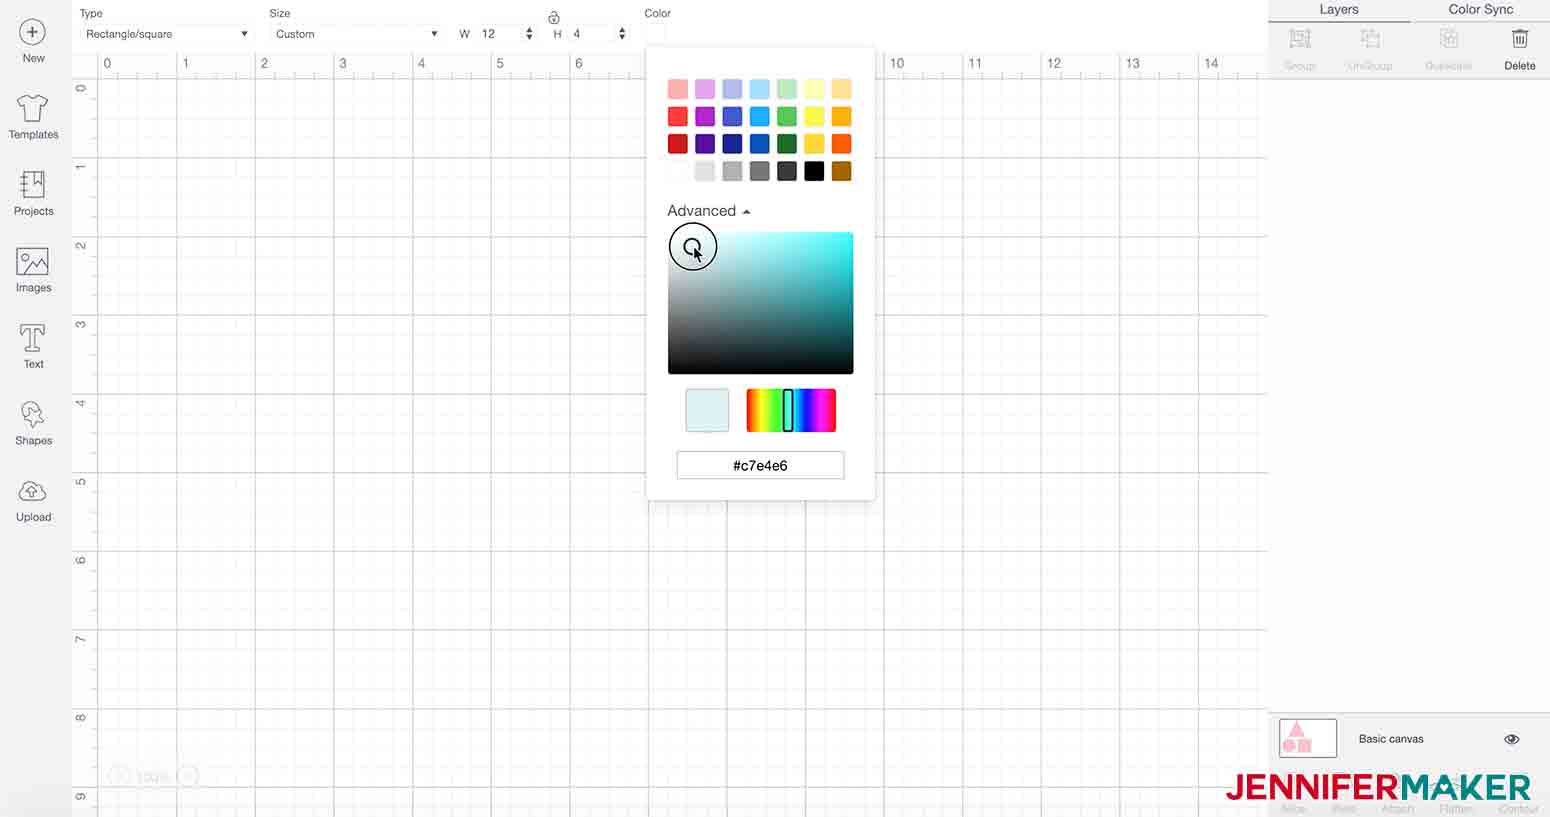The width and height of the screenshot is (1550, 817).
Task: Click the saturation brightness gradient area
Action: tap(760, 303)
